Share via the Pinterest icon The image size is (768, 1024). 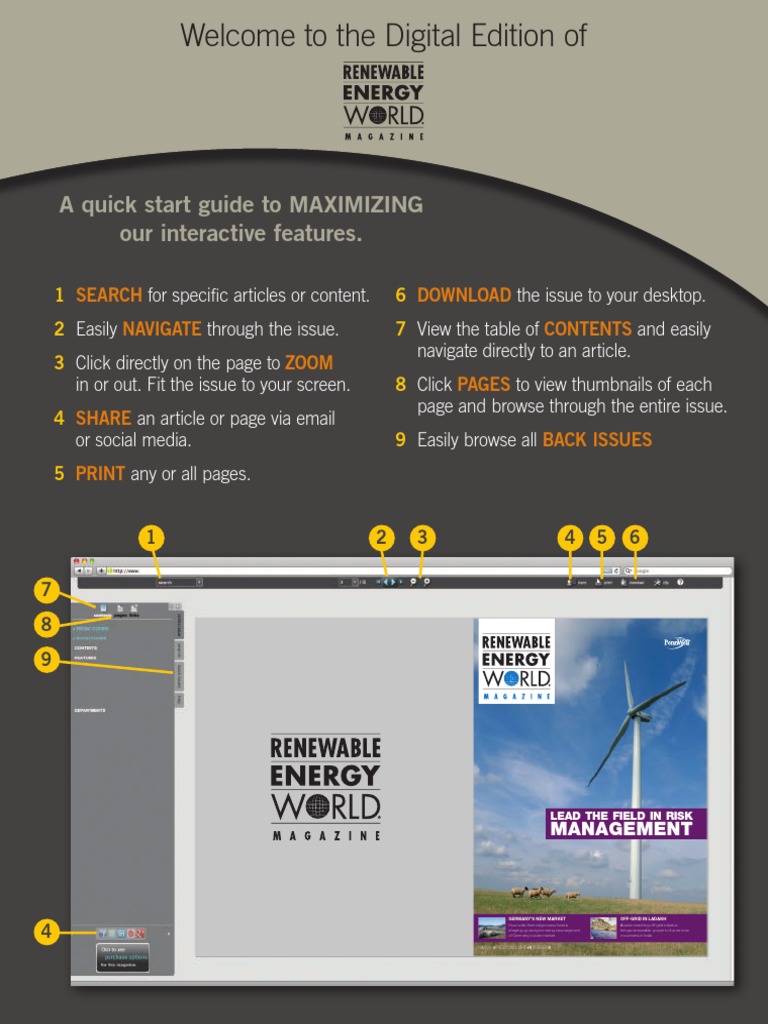(131, 933)
